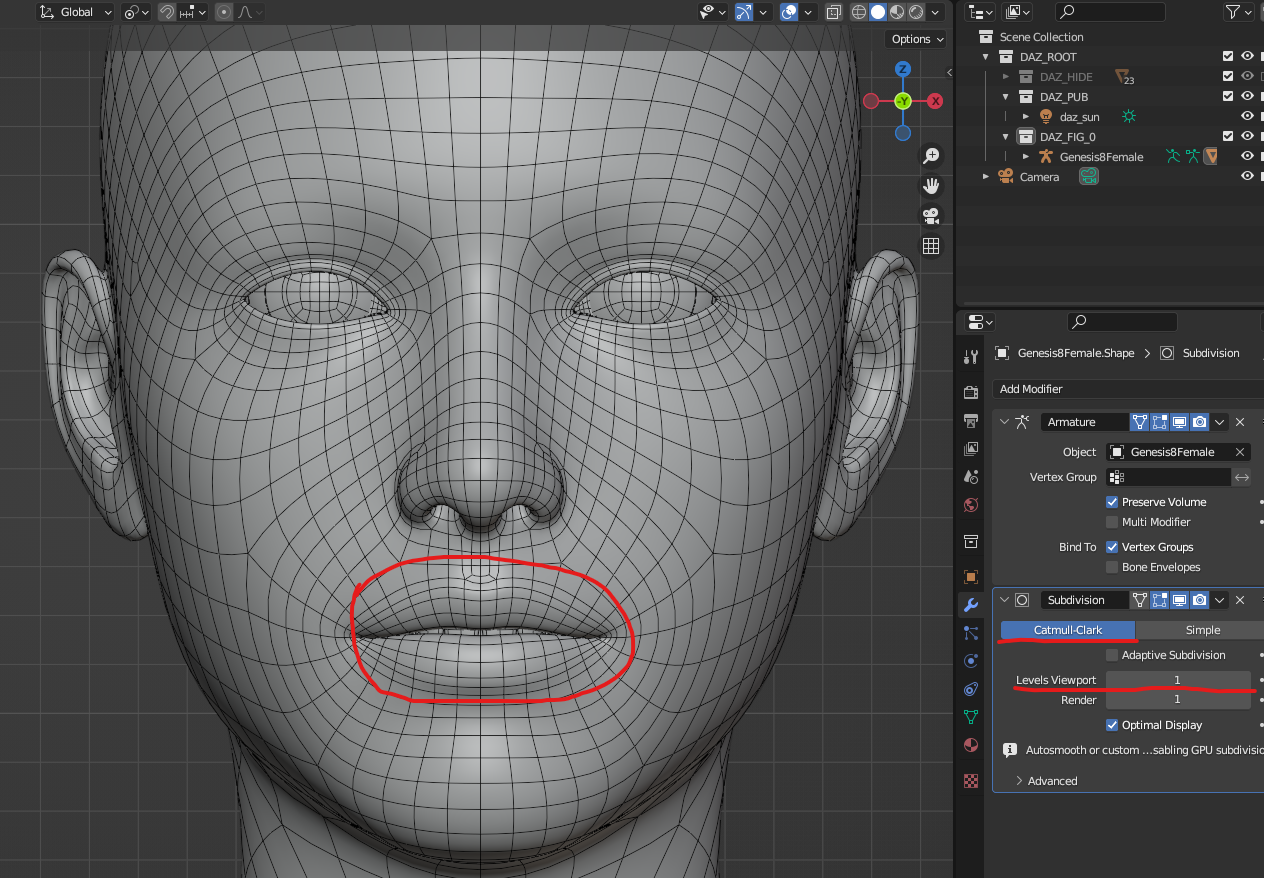
Task: Set the Levels Viewport subdivision value
Action: 1178,680
